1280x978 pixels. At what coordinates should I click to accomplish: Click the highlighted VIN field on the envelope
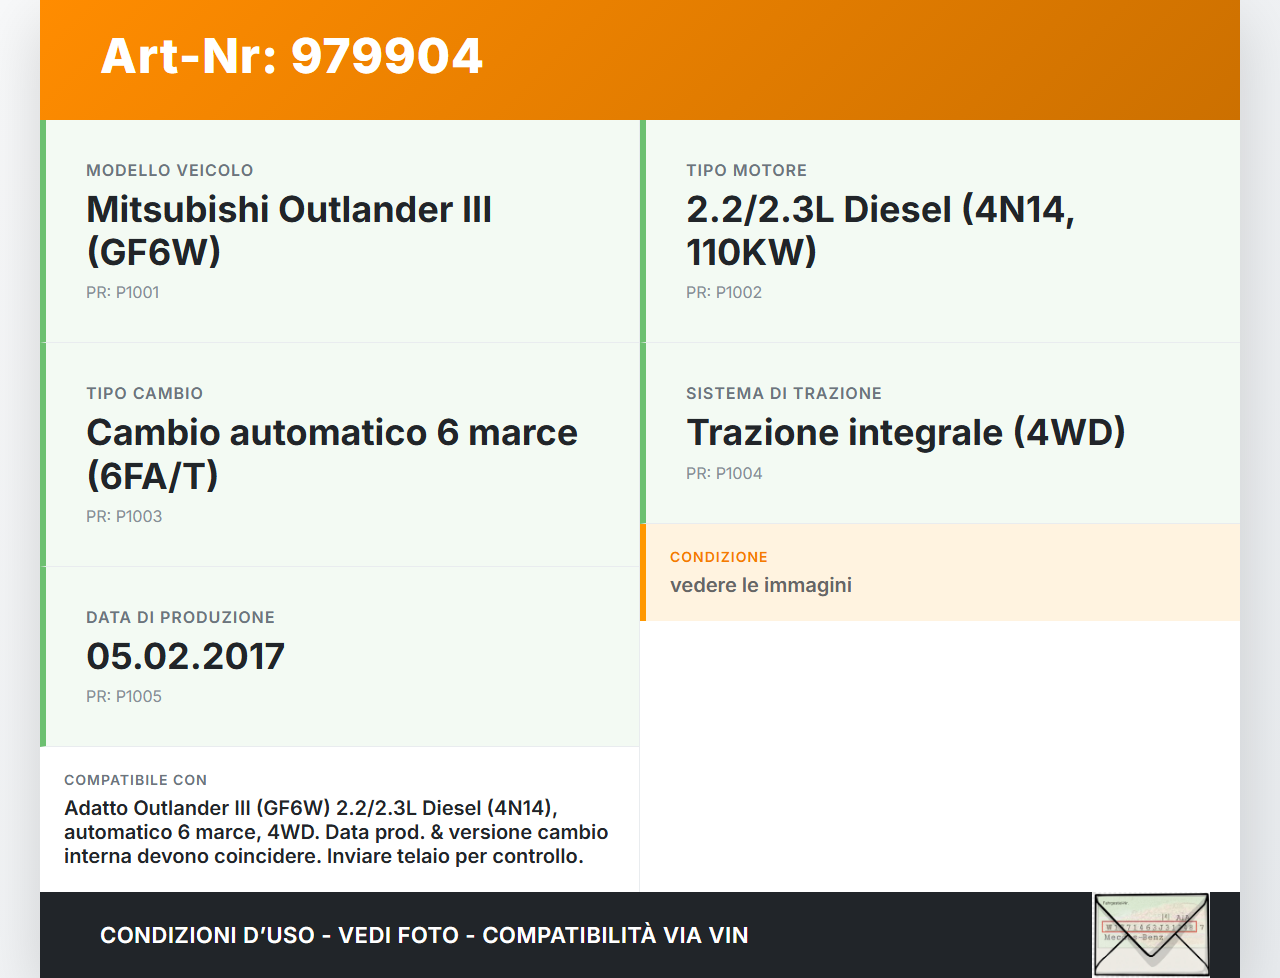[x=1150, y=928]
